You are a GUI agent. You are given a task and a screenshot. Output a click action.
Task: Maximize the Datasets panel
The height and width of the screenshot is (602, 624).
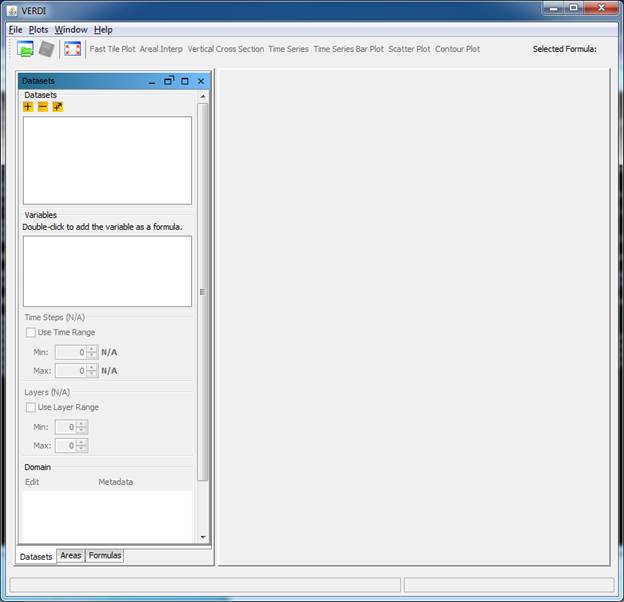click(x=185, y=81)
